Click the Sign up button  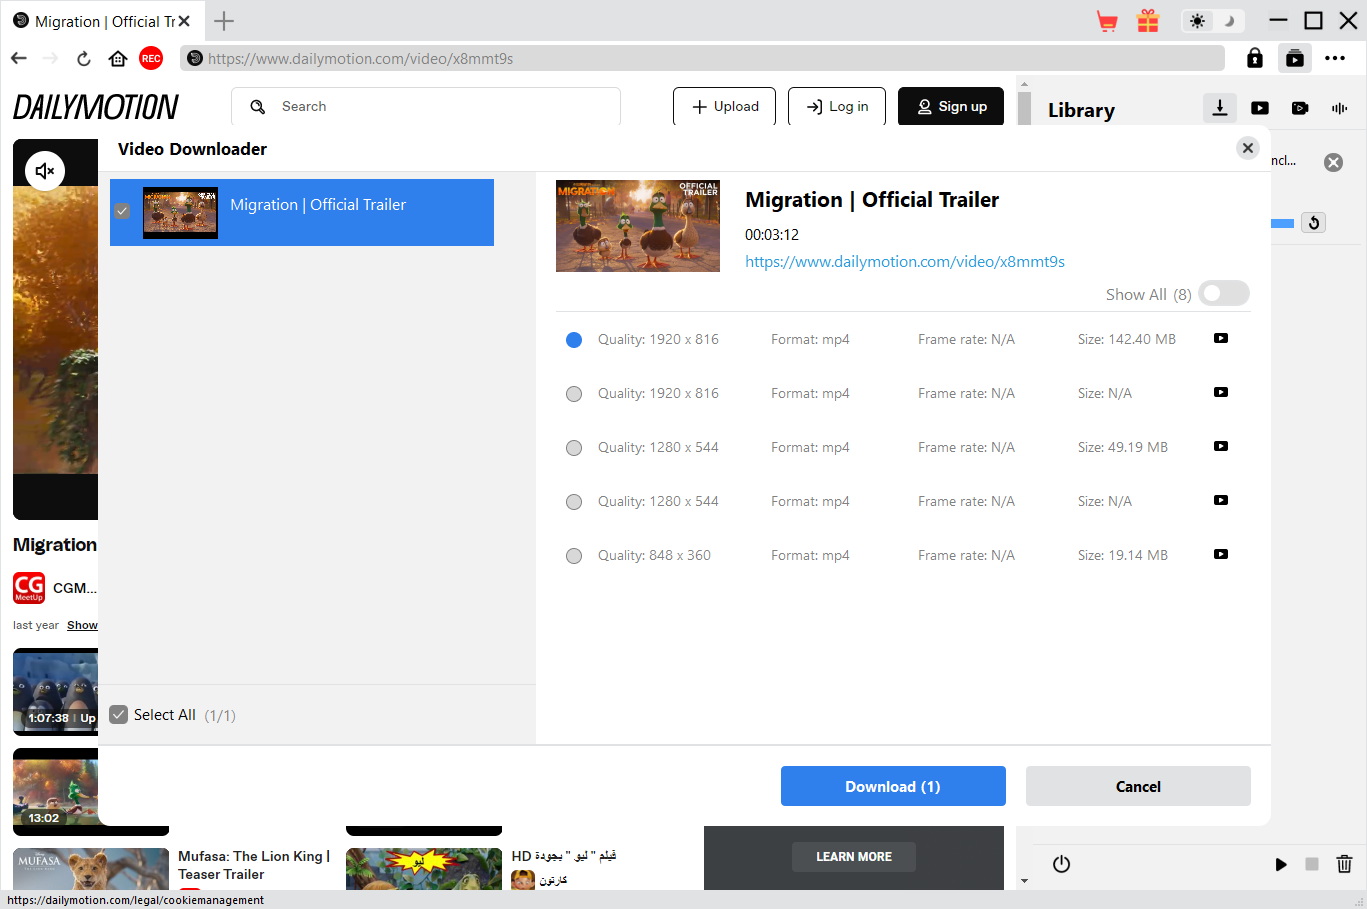(x=951, y=106)
